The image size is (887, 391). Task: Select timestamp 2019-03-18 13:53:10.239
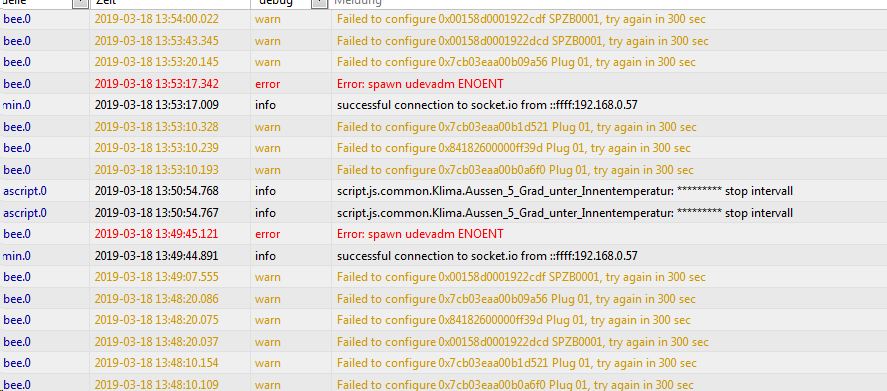[x=156, y=148]
